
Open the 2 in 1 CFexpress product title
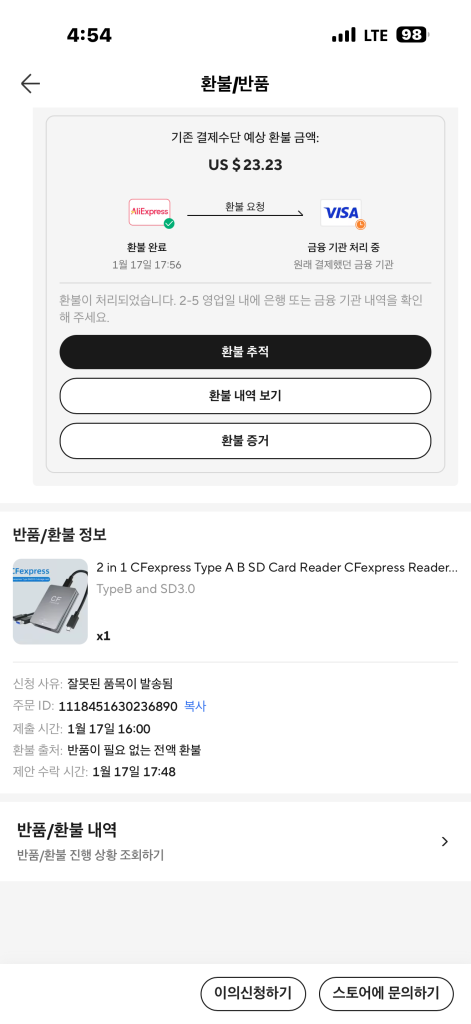[x=277, y=568]
